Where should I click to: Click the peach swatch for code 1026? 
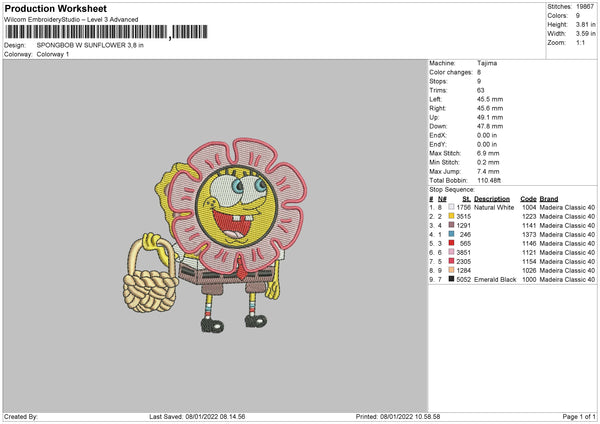(x=452, y=270)
